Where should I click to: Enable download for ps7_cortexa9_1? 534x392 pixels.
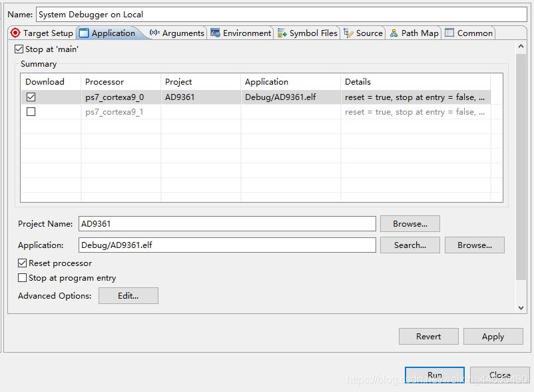pos(31,112)
